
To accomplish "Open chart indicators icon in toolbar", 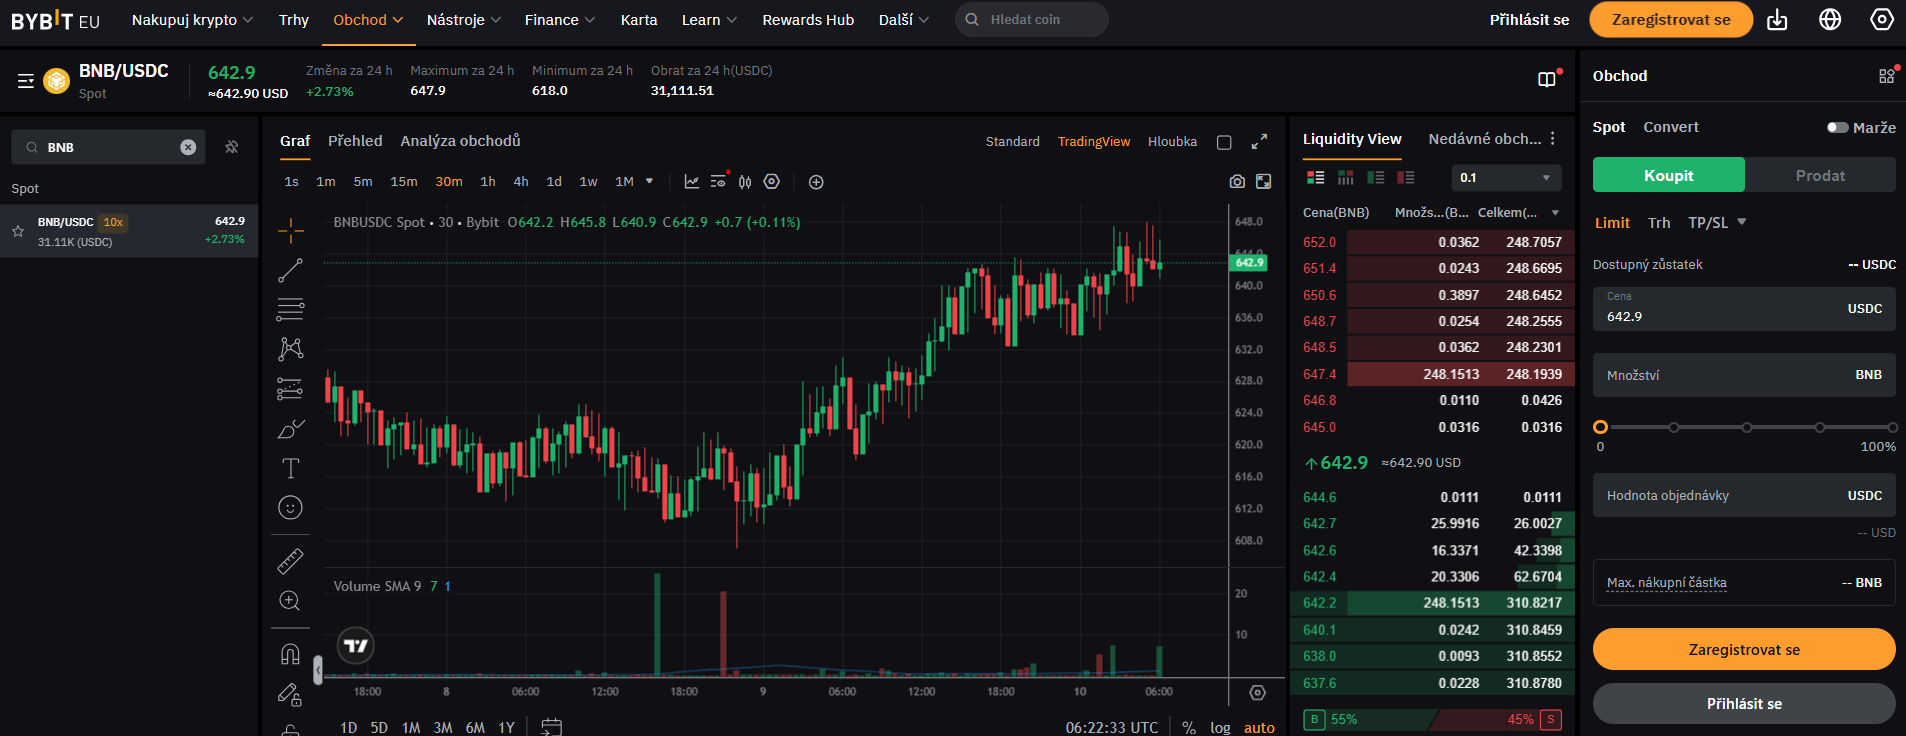I will [691, 182].
